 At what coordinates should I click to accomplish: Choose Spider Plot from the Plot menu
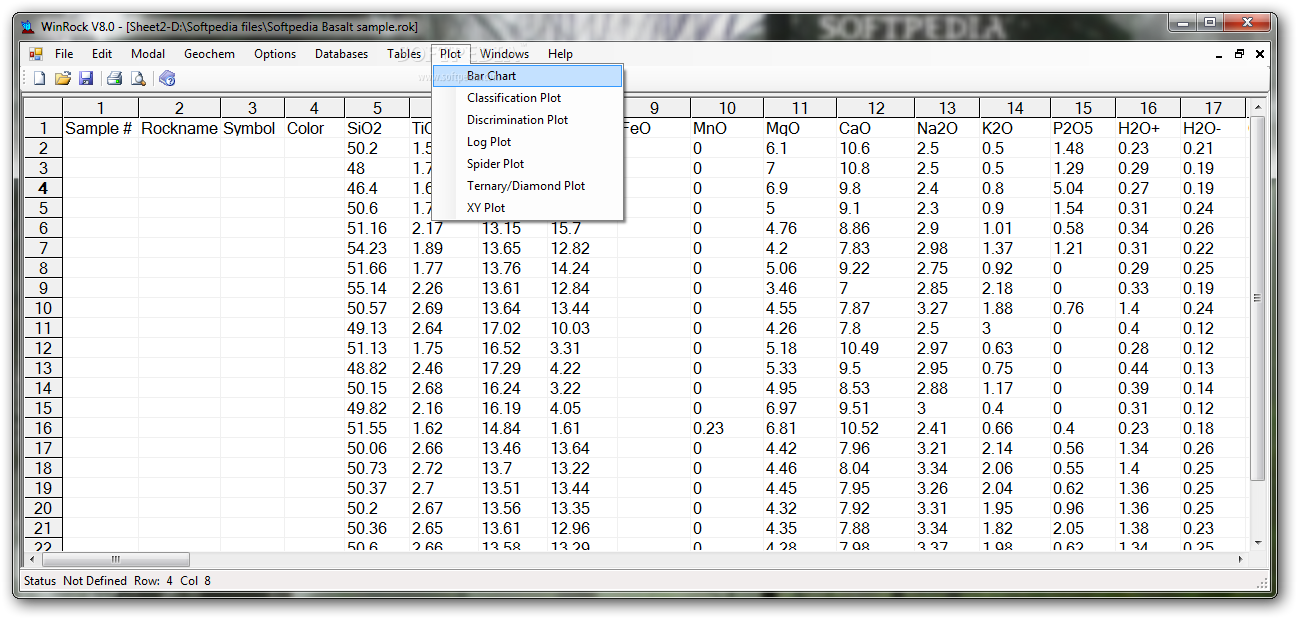point(528,164)
